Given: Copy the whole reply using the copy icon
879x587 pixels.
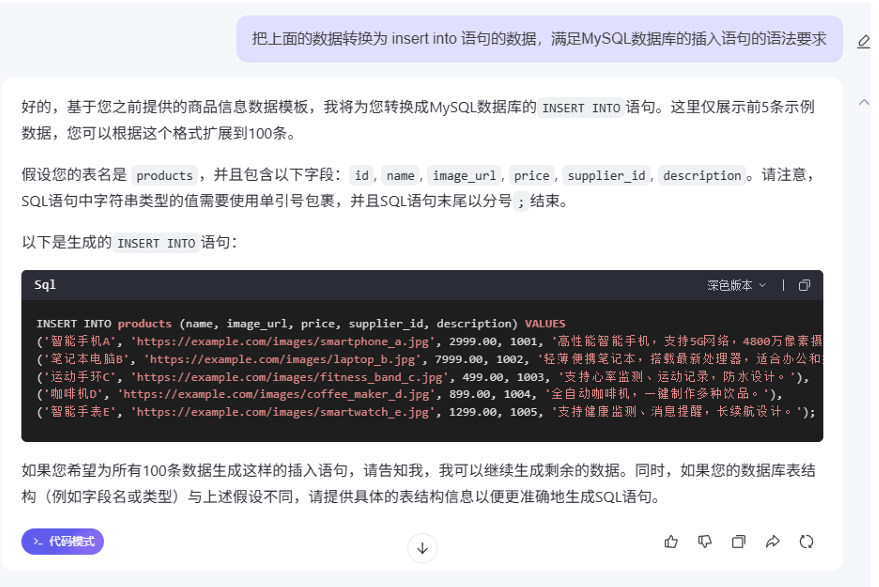Looking at the screenshot, I should 738,541.
